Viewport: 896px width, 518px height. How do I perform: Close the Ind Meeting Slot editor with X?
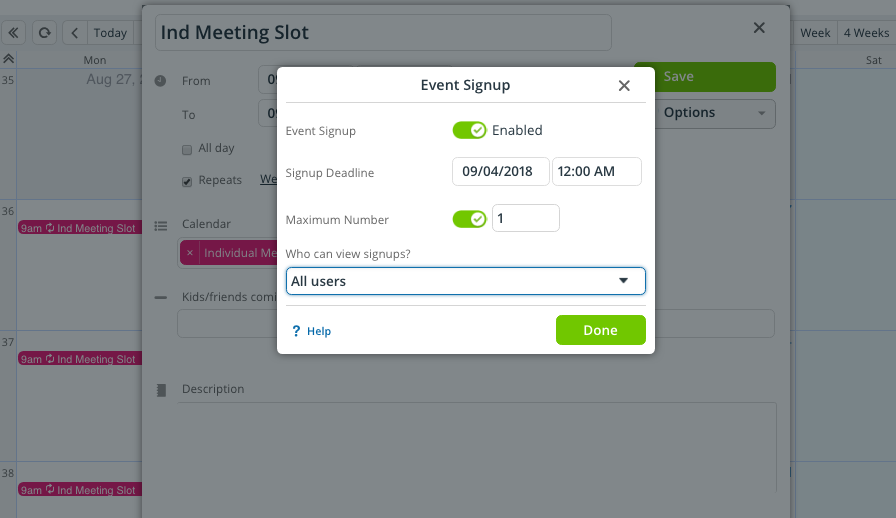pyautogui.click(x=759, y=27)
